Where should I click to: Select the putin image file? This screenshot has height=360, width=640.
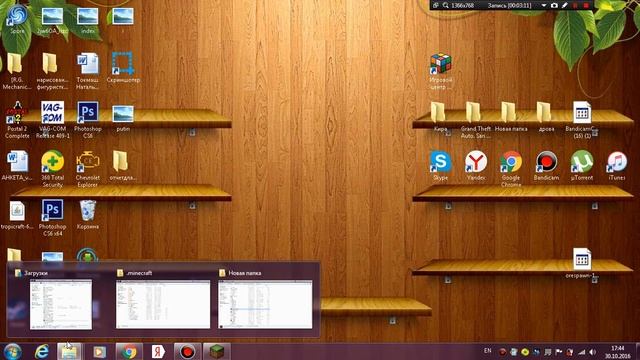click(123, 113)
